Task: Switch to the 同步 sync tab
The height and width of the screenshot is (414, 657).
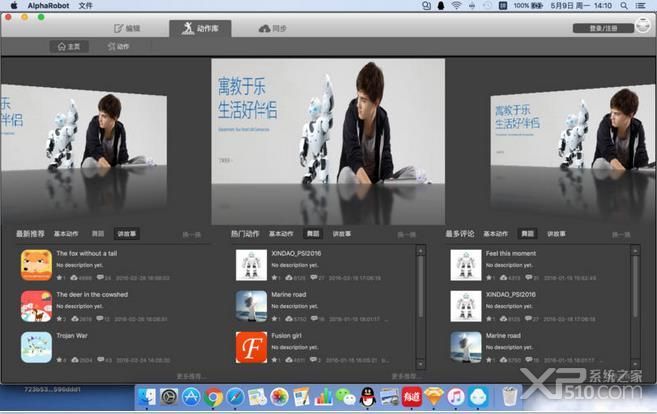Action: 272,28
